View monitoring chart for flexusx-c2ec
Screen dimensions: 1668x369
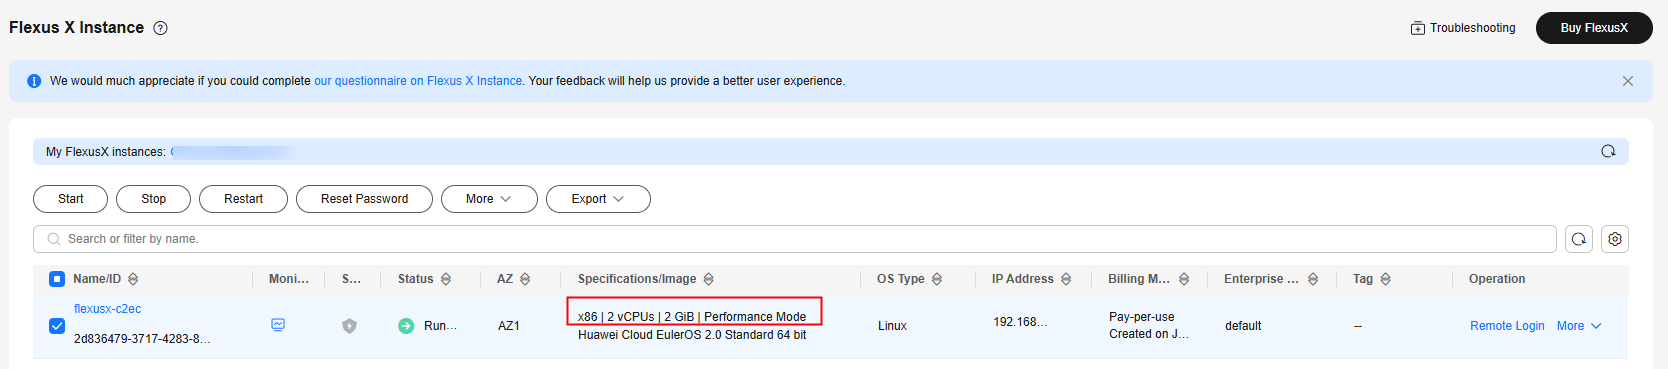click(278, 325)
